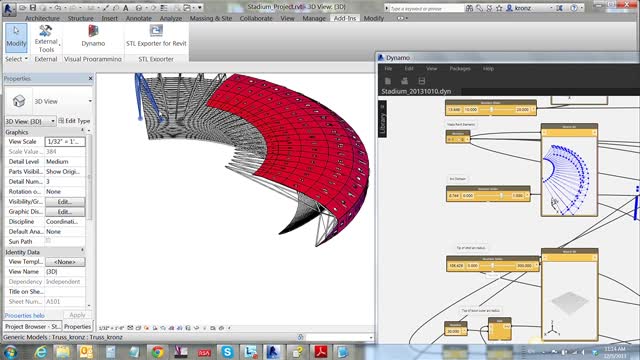This screenshot has height=360, width=640.
Task: Open the Packages menu in Dynamo
Action: pyautogui.click(x=460, y=69)
